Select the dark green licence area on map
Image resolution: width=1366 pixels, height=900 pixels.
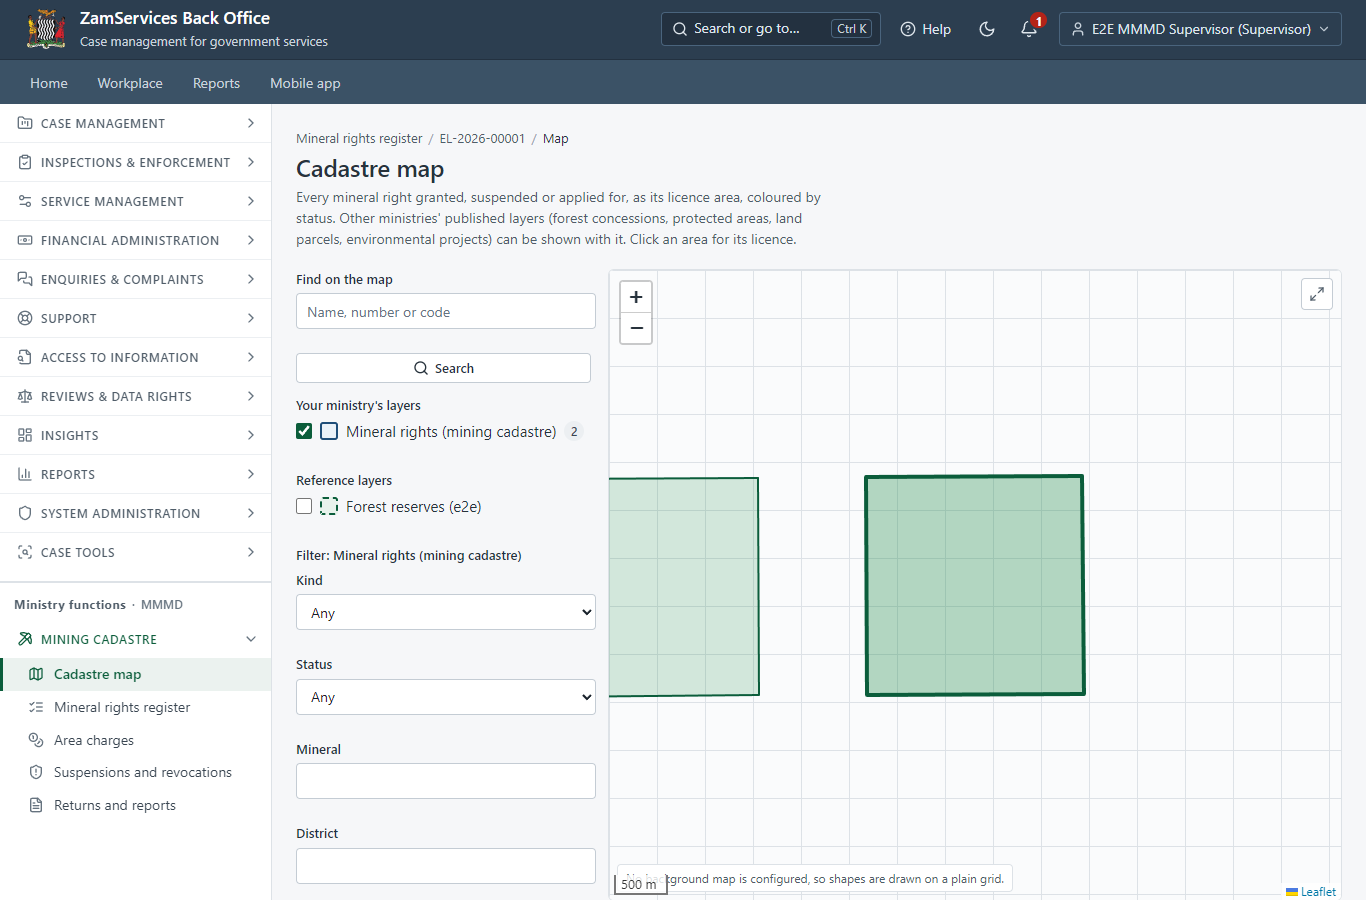coord(975,585)
